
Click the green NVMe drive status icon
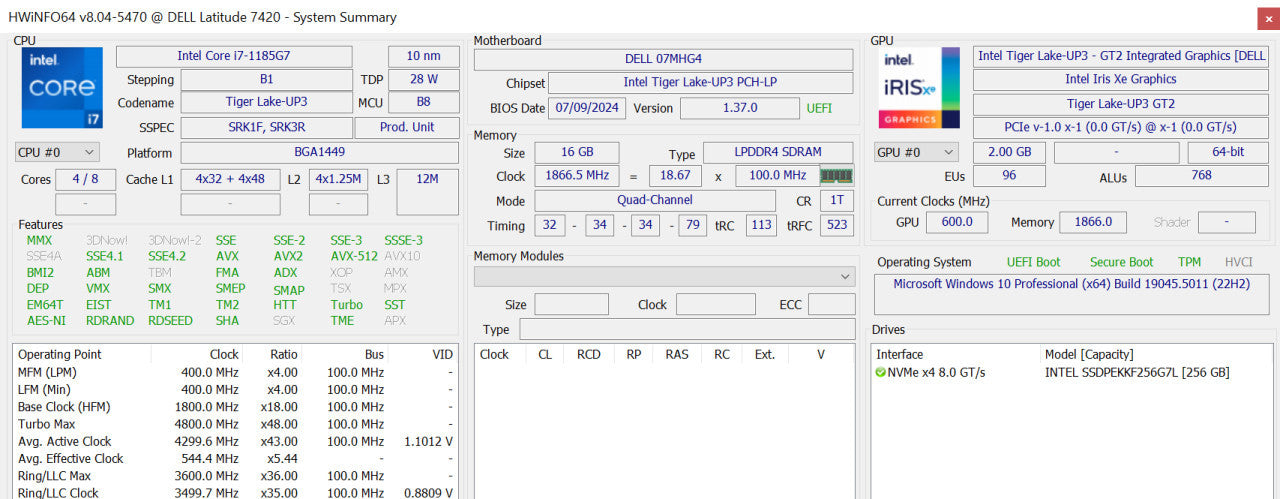[x=880, y=372]
